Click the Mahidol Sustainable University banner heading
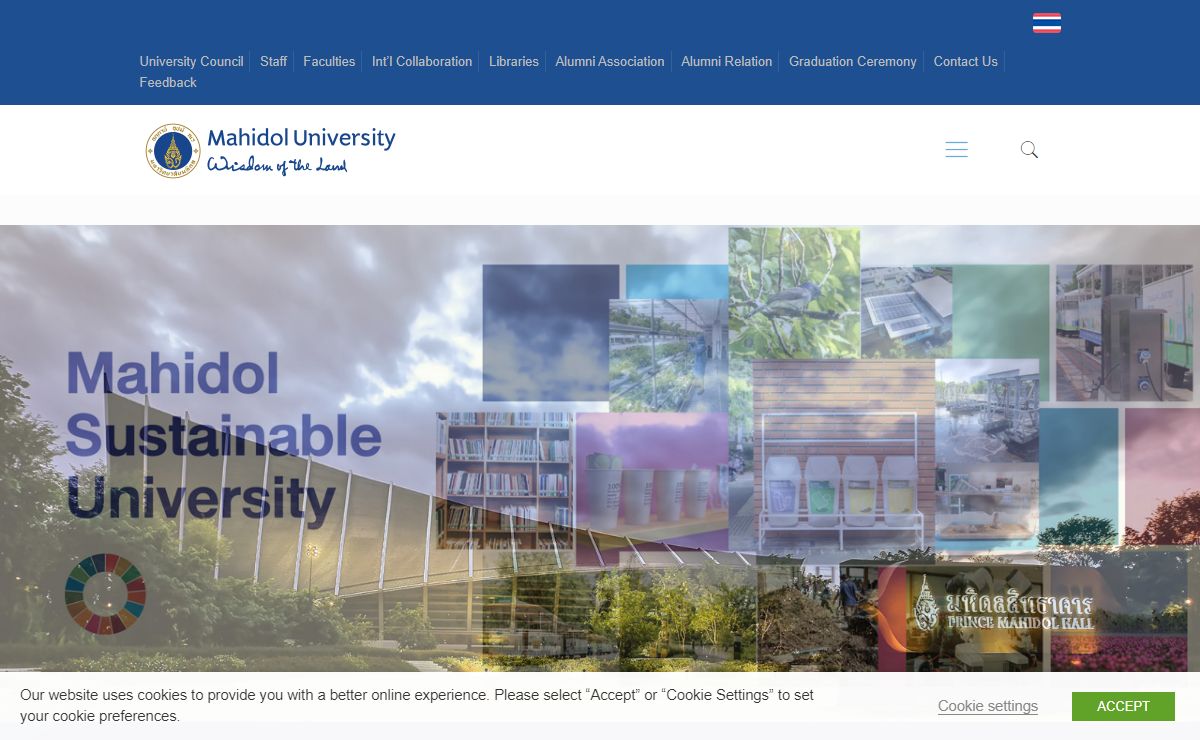The image size is (1200, 740). point(224,436)
